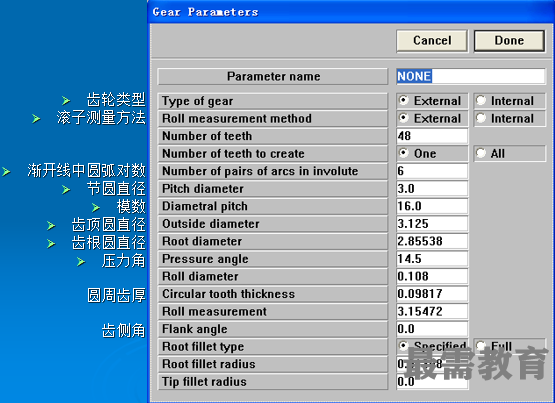Click the Roll measurement method label
This screenshot has height=403, width=555.
point(273,119)
